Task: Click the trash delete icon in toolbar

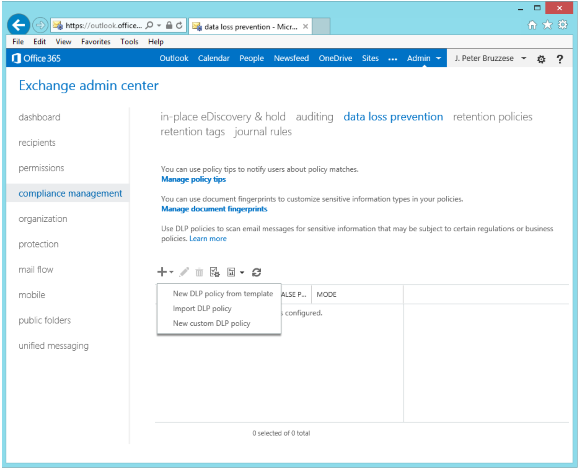Action: (x=199, y=273)
